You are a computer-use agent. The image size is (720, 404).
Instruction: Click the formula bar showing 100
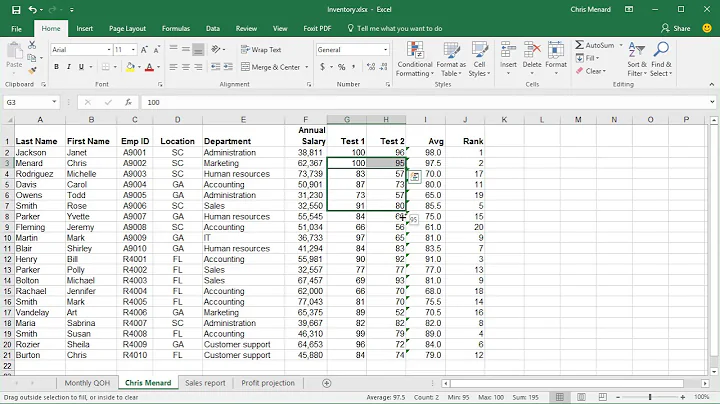(x=425, y=102)
